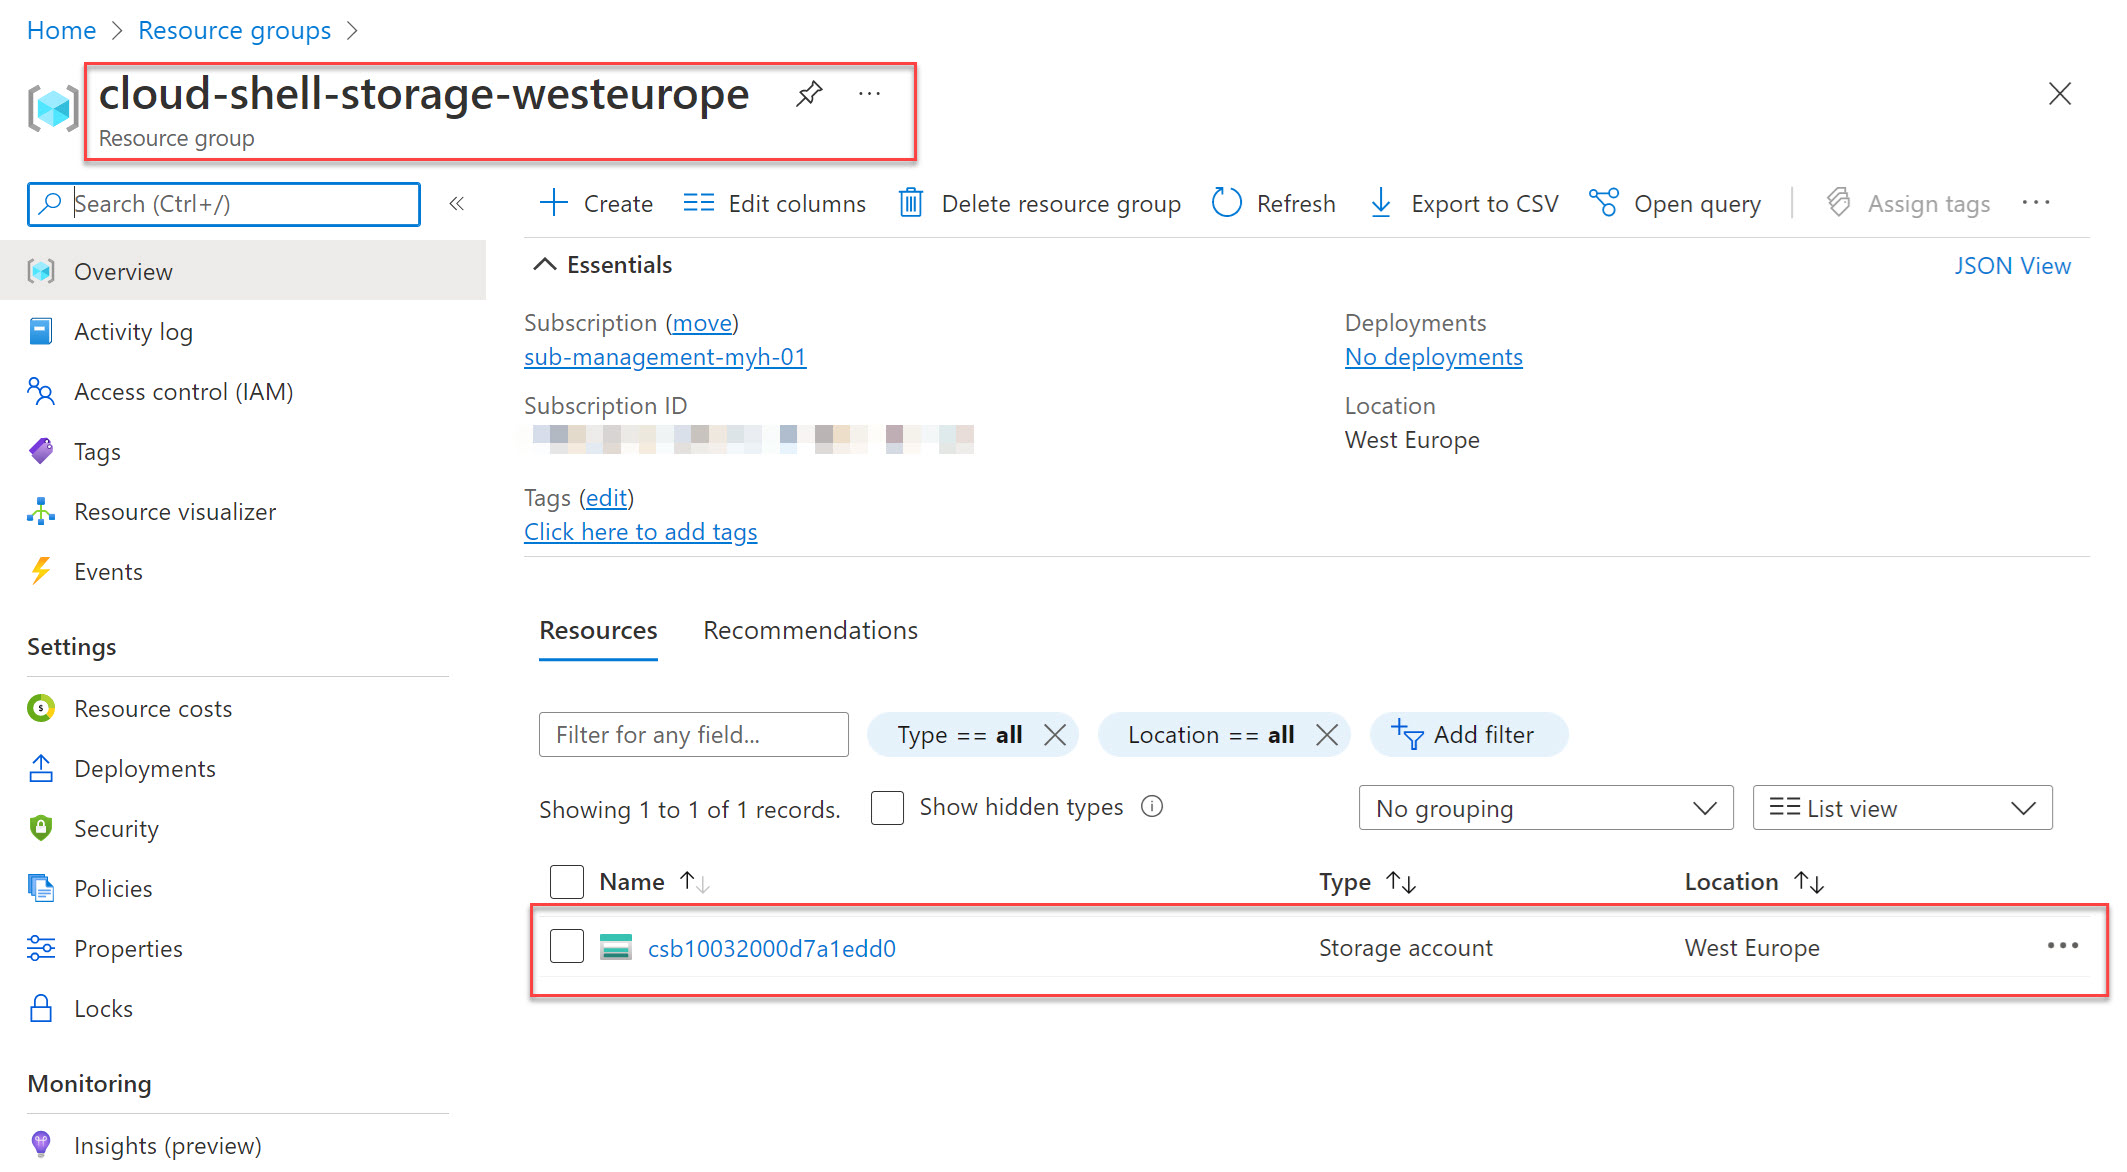Image resolution: width=2127 pixels, height=1172 pixels.
Task: Check the checkbox for csb10032000d7a1edd0
Action: pos(566,945)
